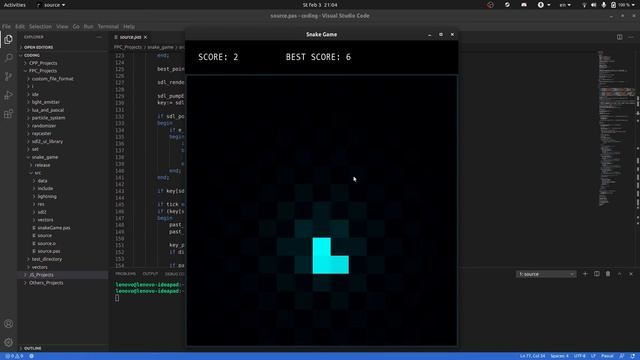The height and width of the screenshot is (360, 640).
Task: Expand the particle_system folder
Action: pyautogui.click(x=48, y=118)
